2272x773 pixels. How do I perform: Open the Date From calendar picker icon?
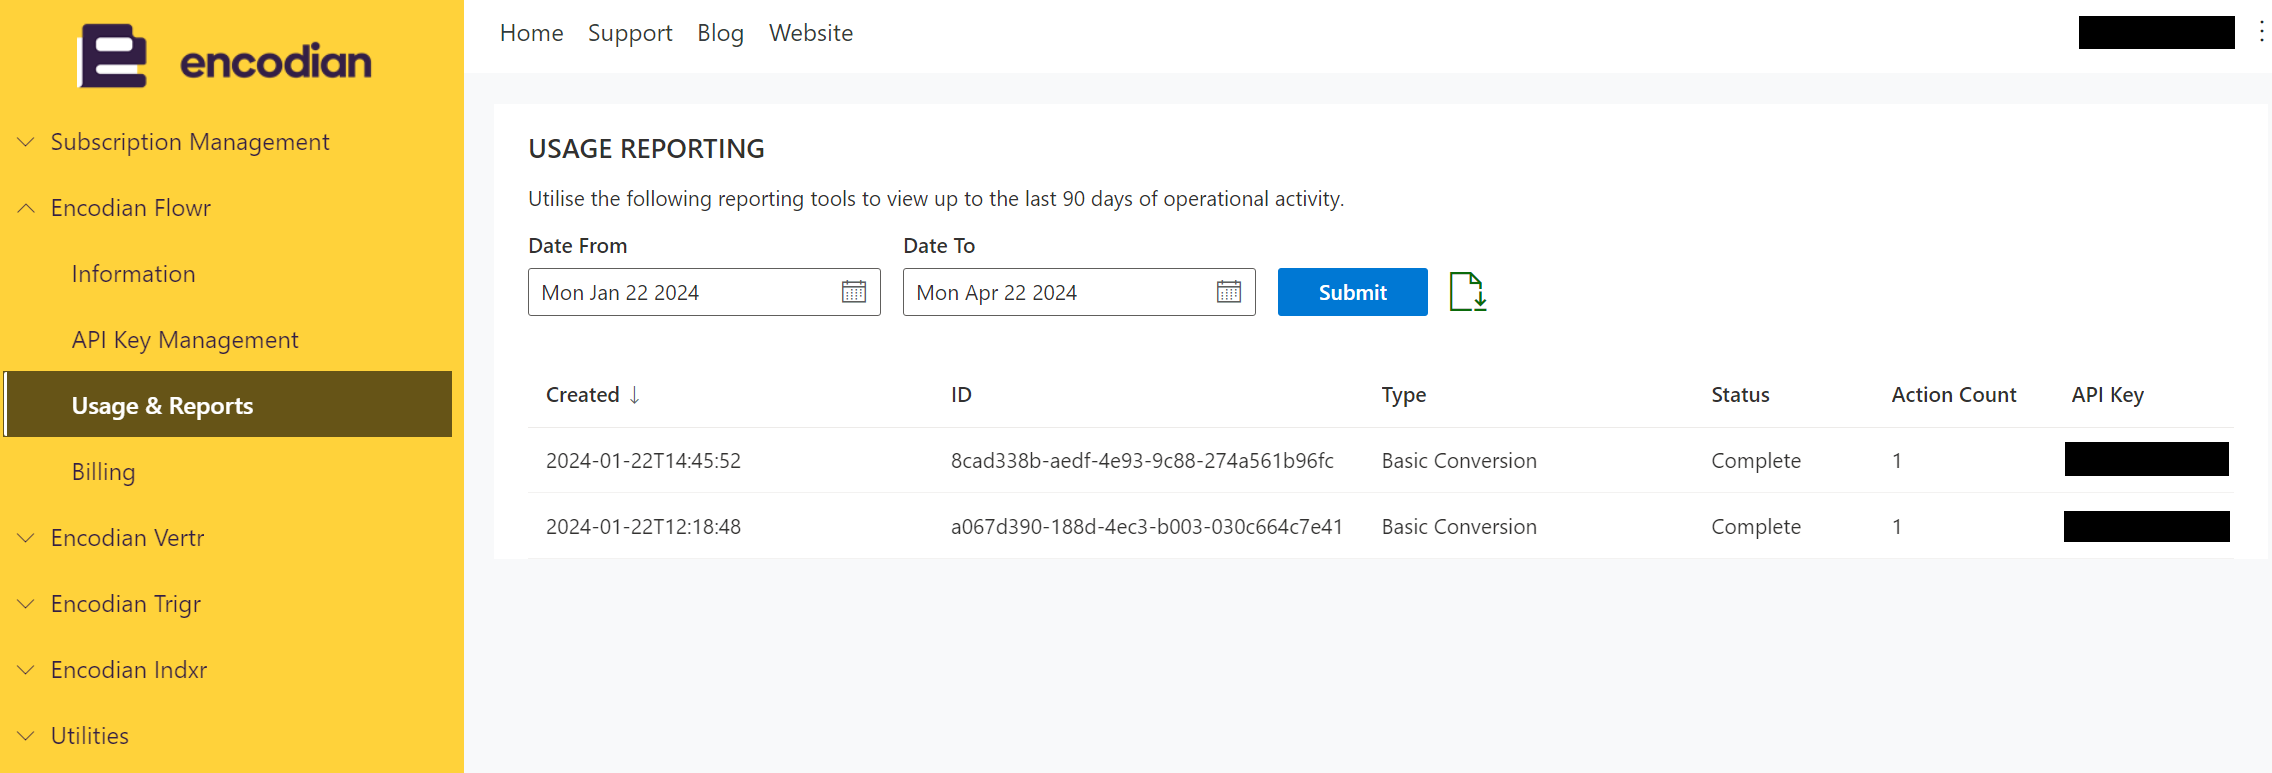[x=853, y=292]
